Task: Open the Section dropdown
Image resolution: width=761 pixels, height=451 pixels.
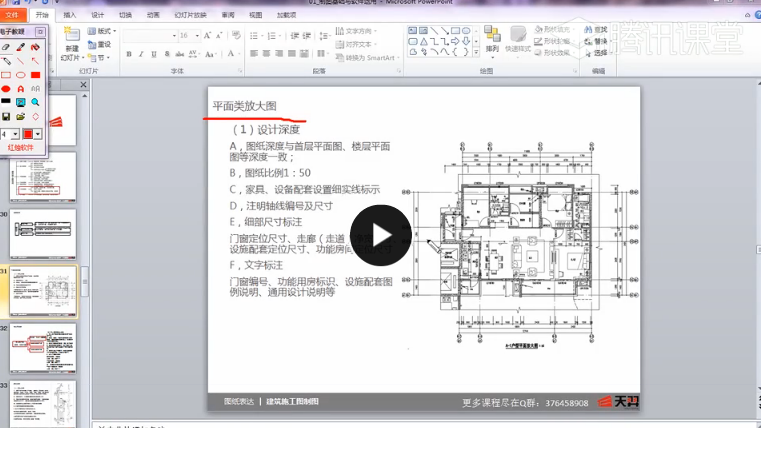Action: (99, 57)
